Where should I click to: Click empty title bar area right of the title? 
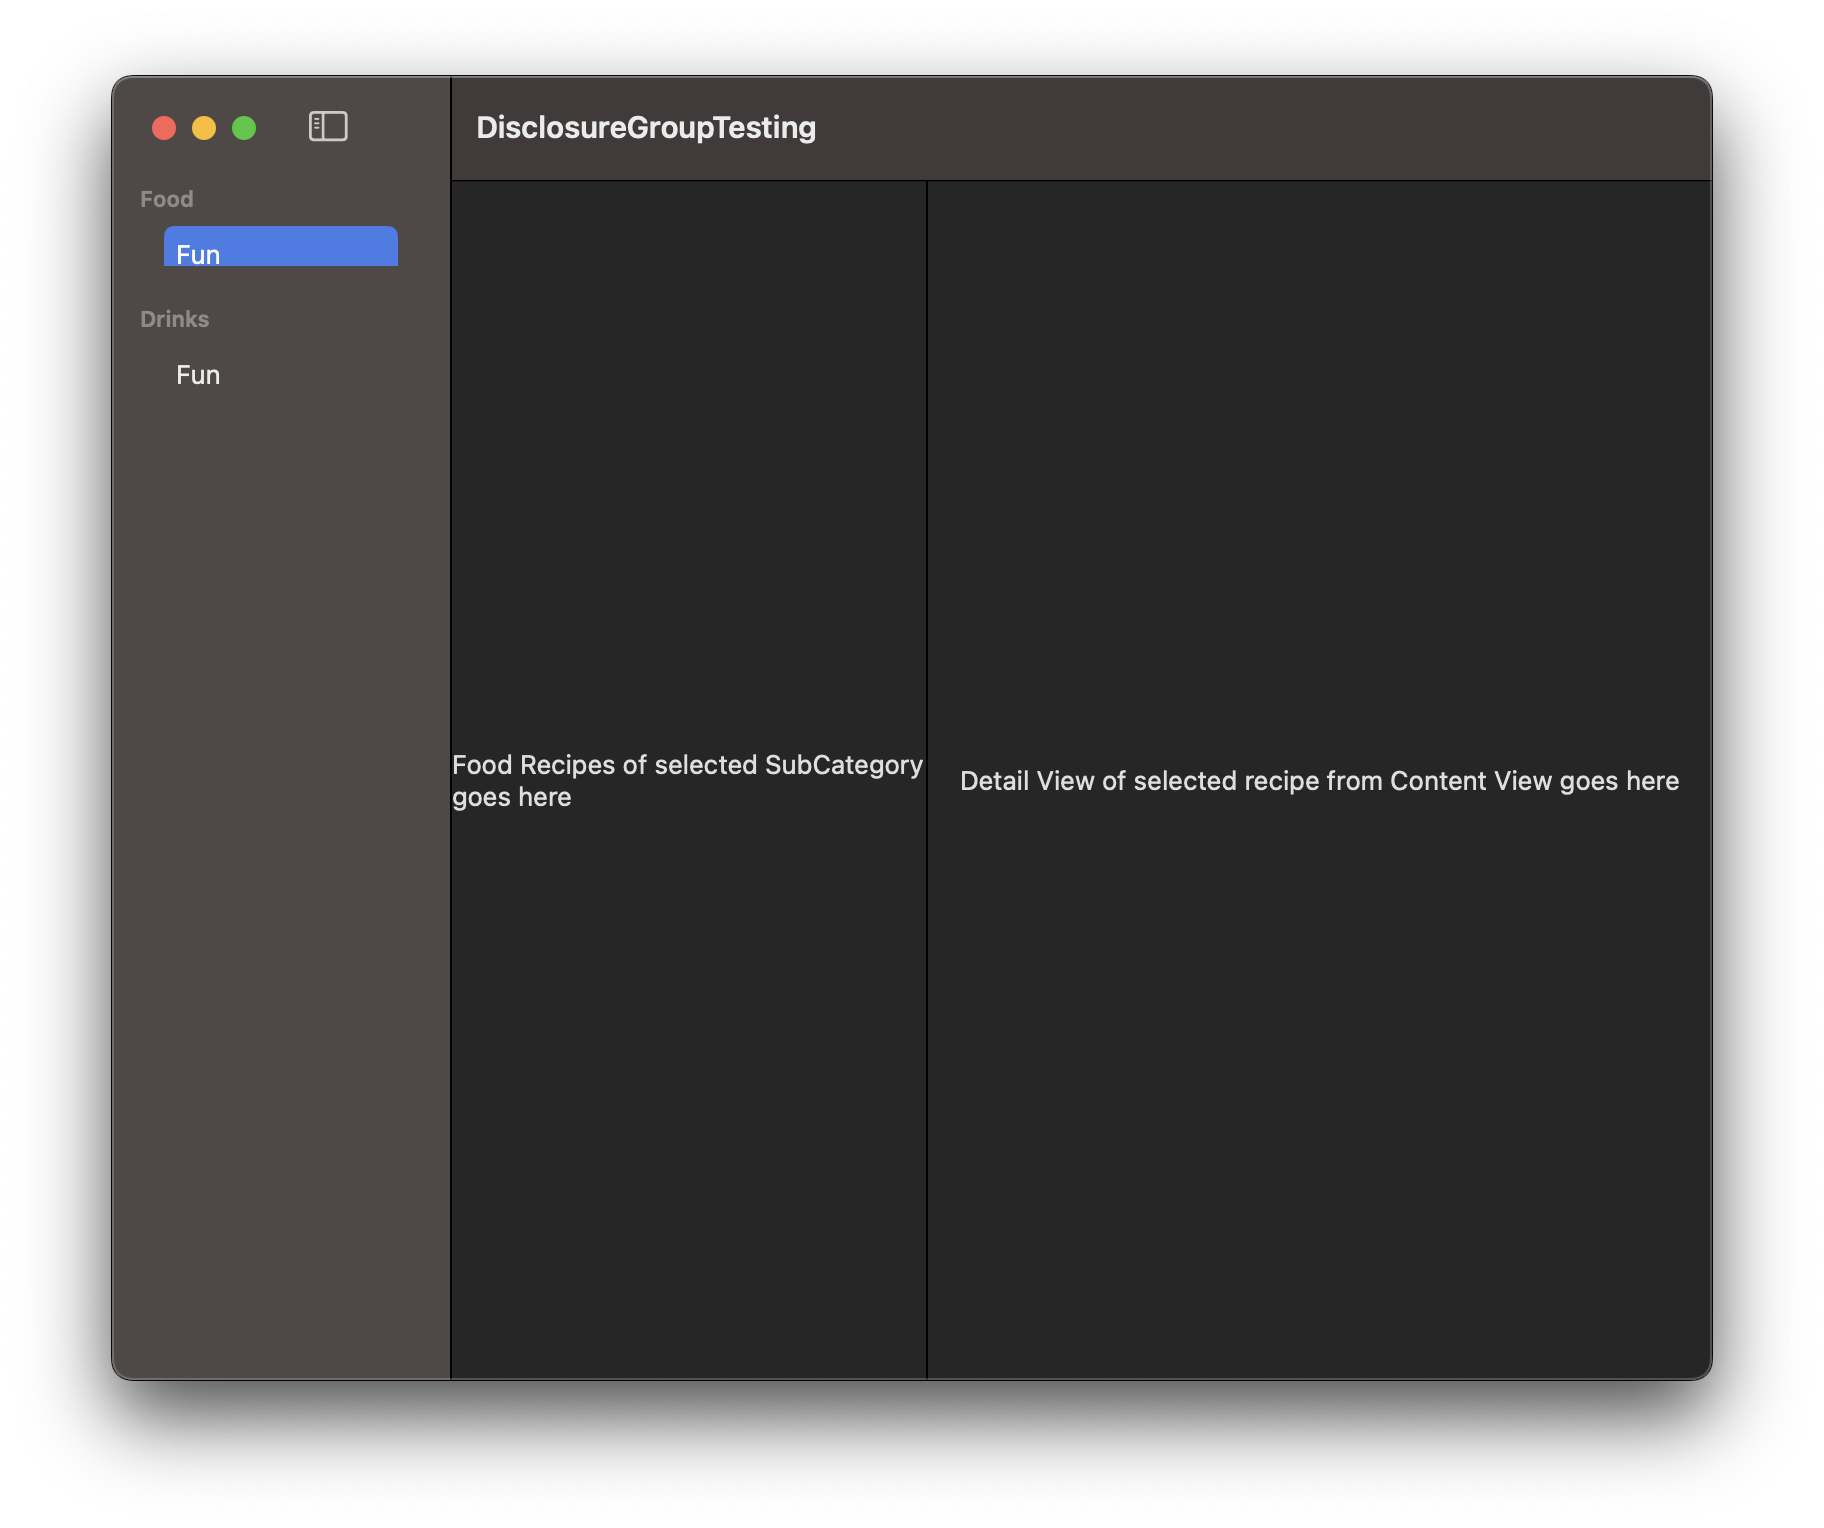point(1250,128)
